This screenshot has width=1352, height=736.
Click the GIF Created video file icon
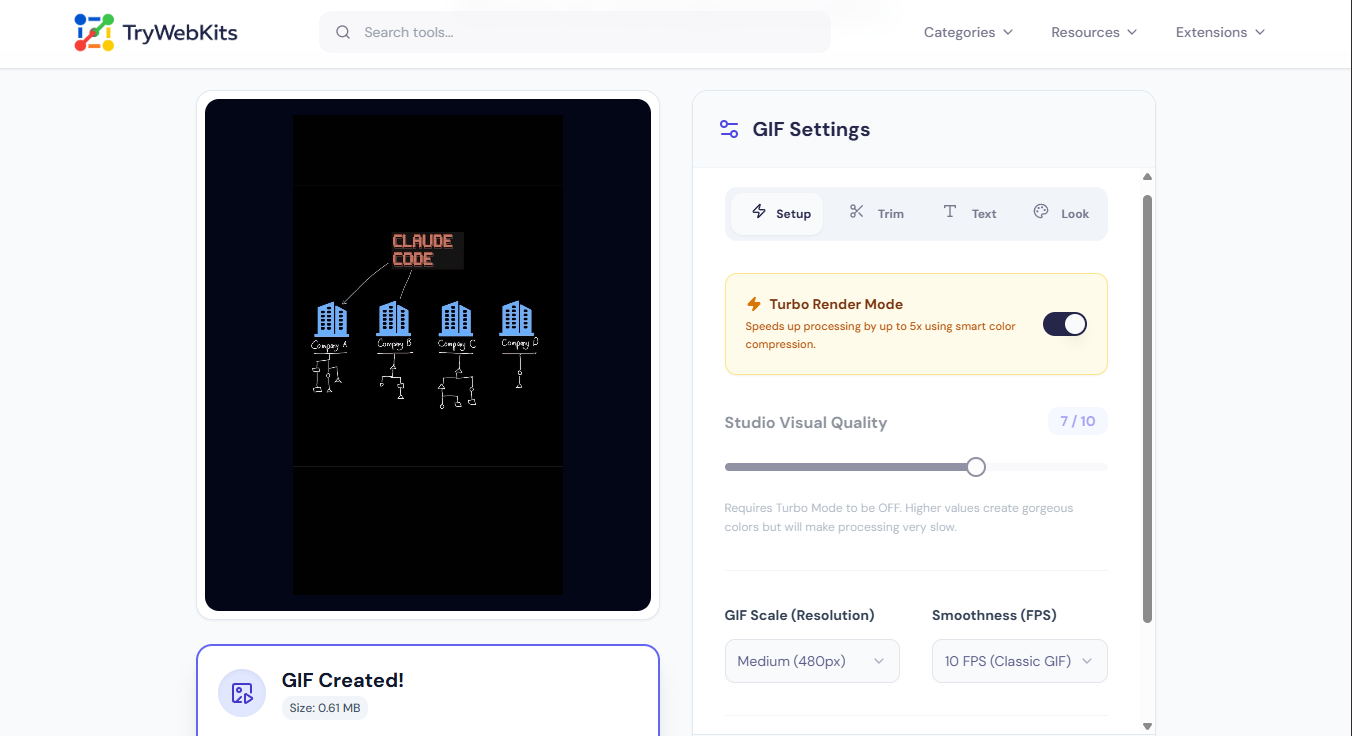pos(241,692)
